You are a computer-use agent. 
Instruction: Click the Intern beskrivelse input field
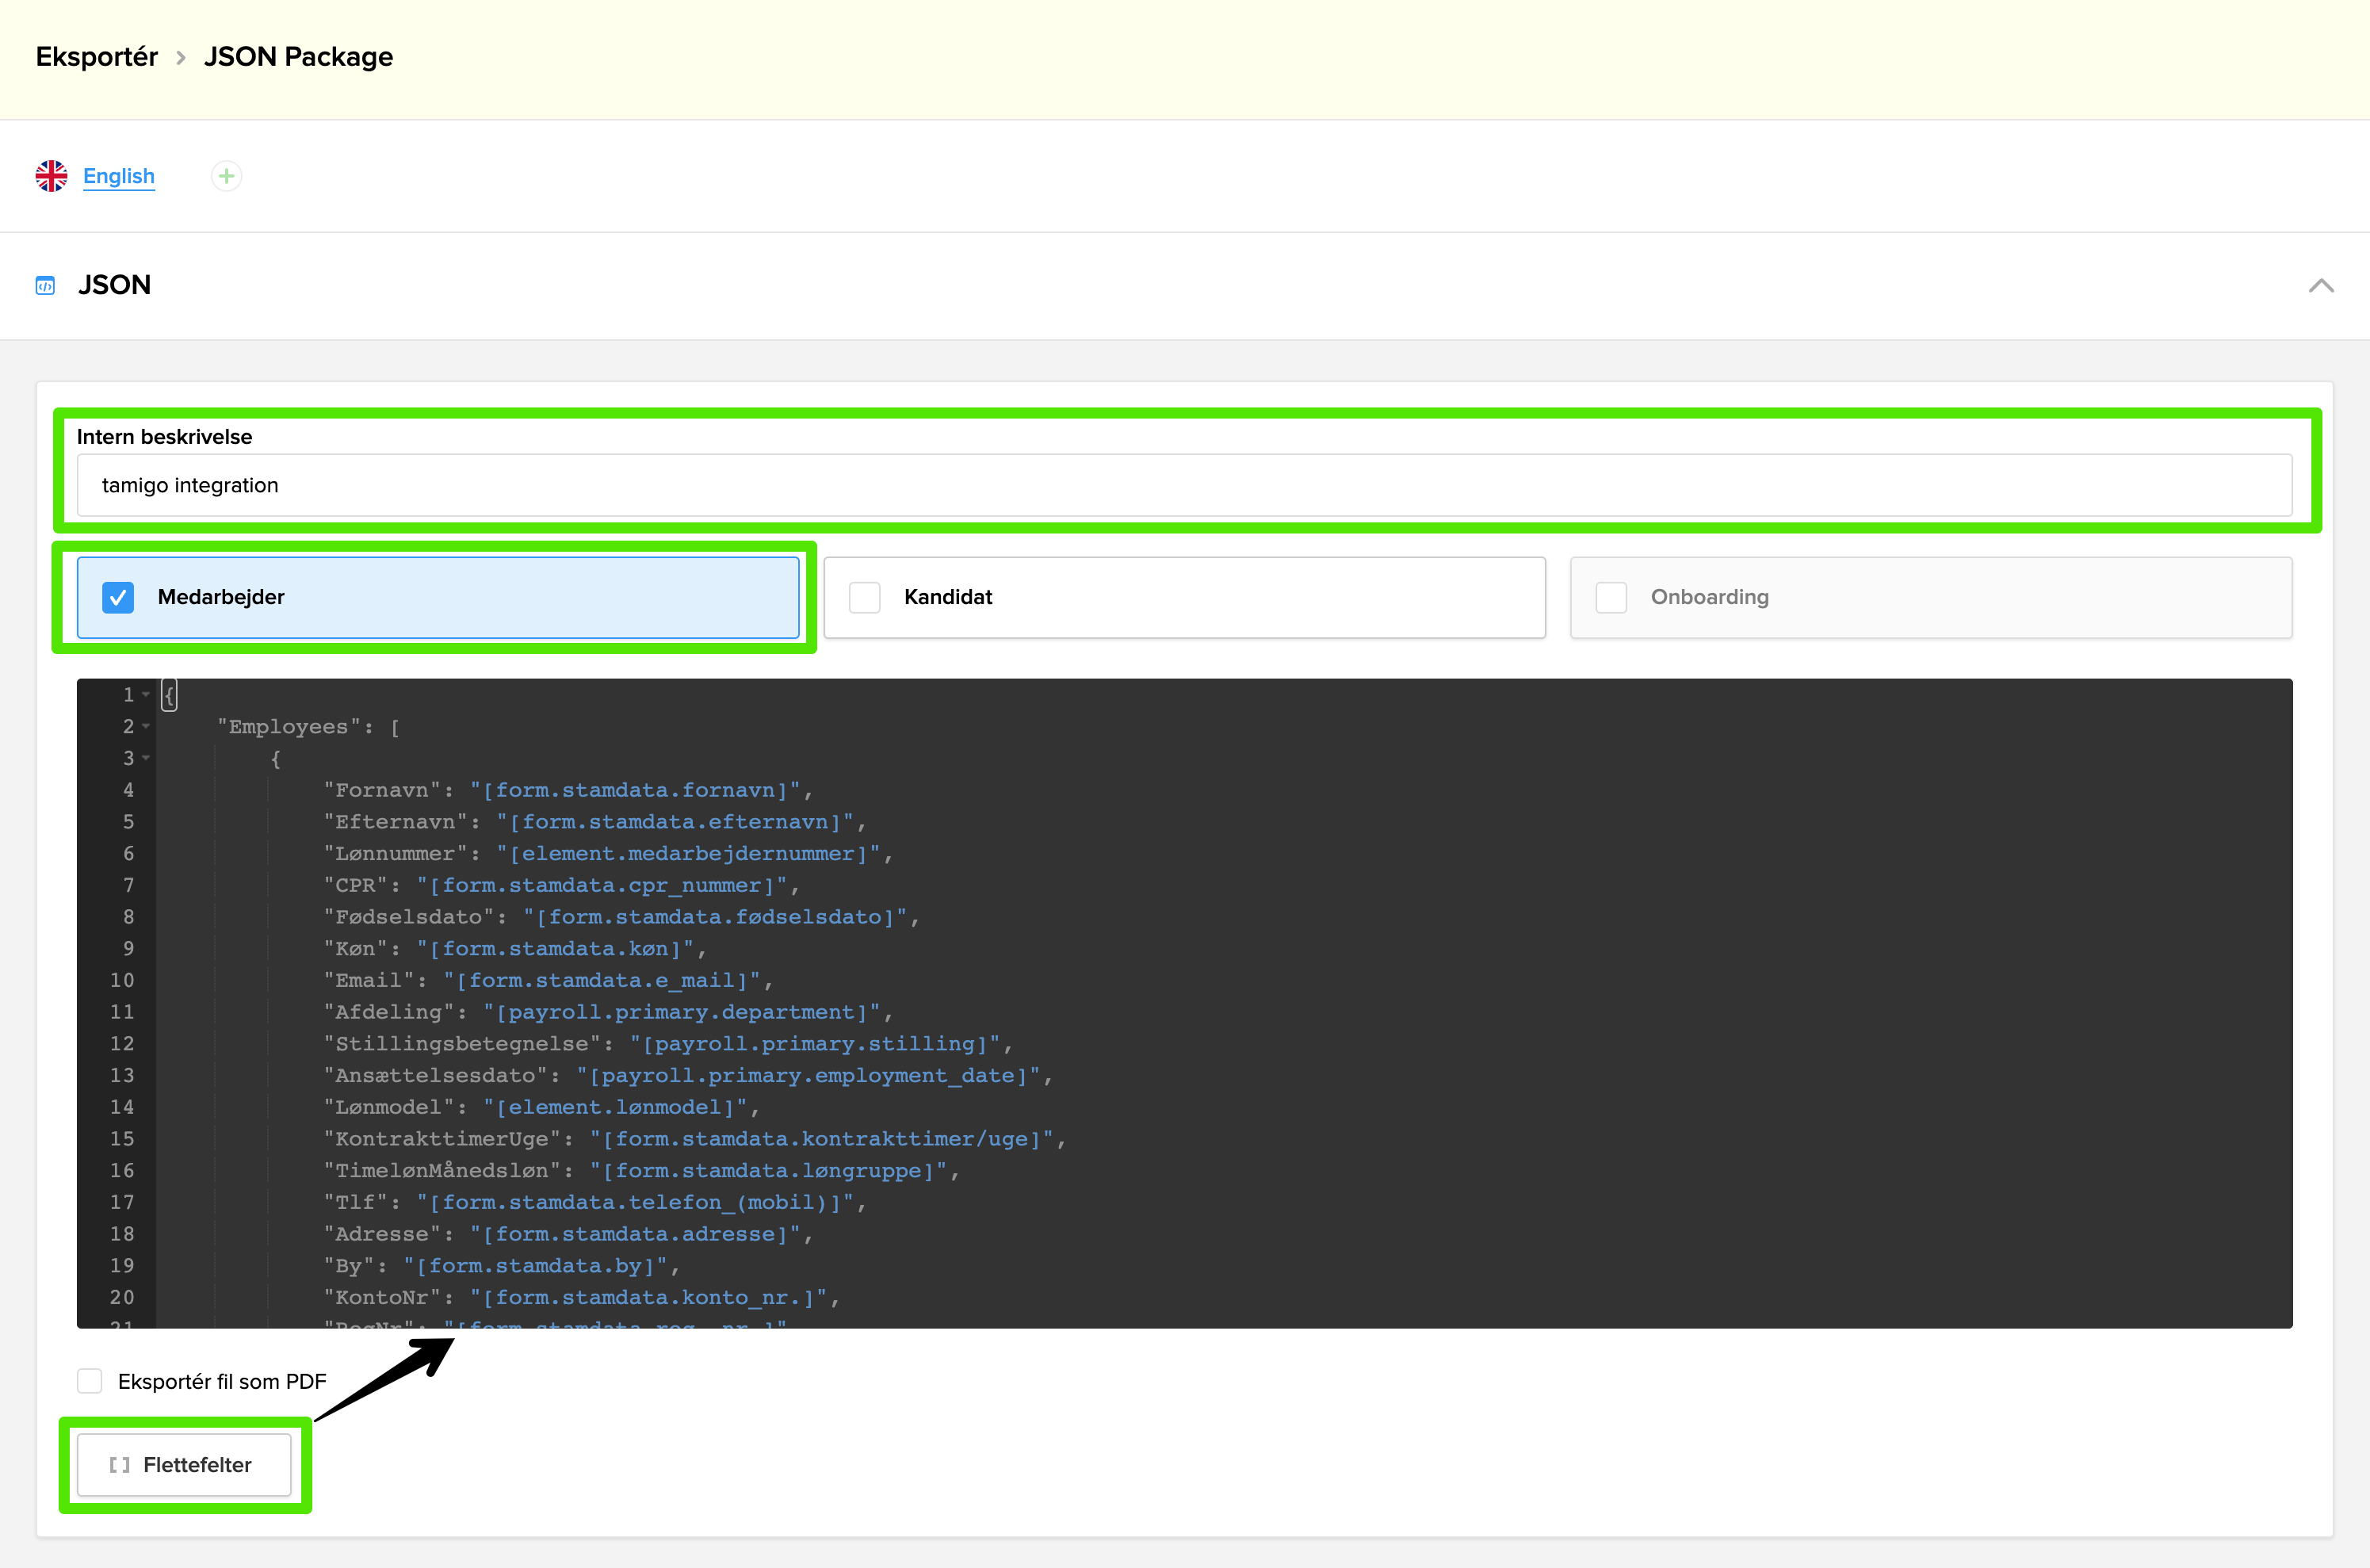1184,485
